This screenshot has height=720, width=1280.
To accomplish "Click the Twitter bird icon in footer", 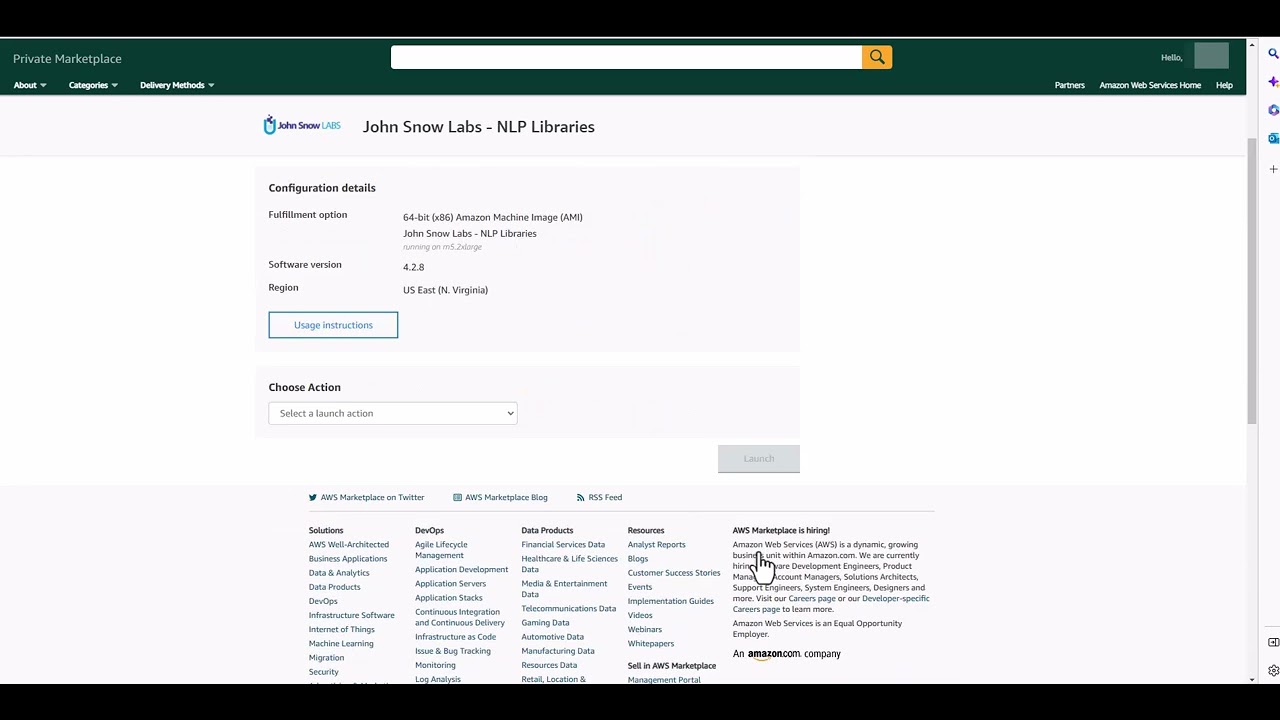I will pos(313,497).
